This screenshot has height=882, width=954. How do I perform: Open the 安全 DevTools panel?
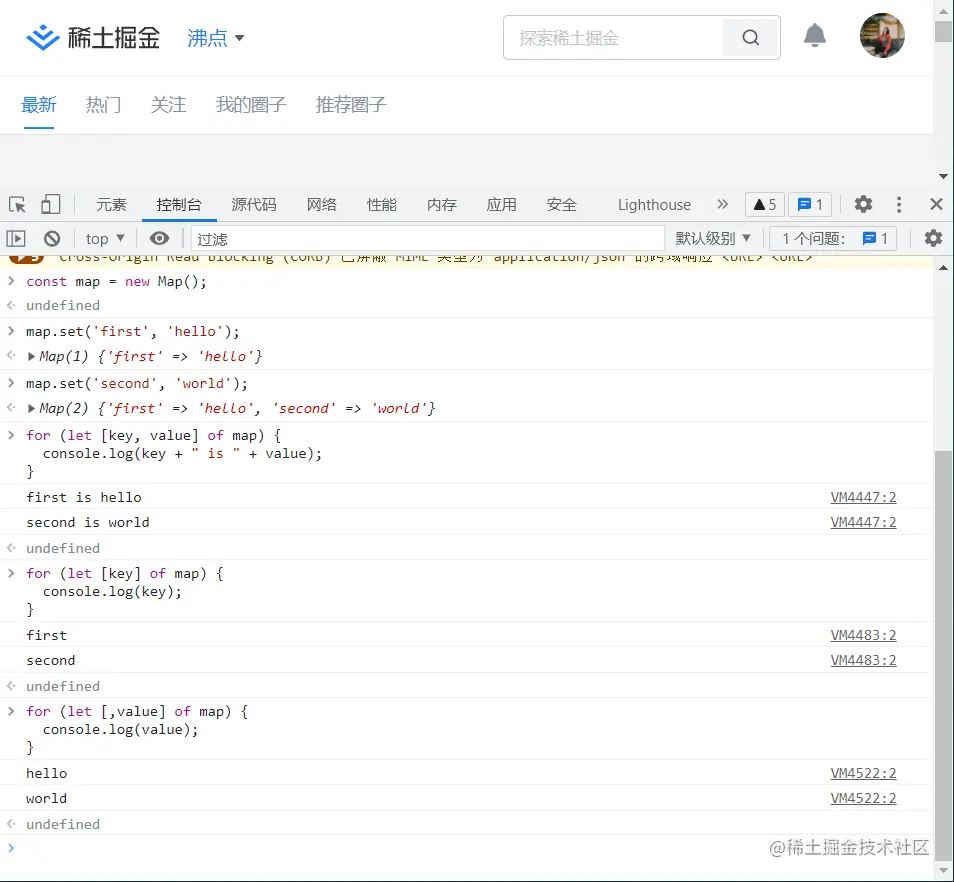(562, 204)
